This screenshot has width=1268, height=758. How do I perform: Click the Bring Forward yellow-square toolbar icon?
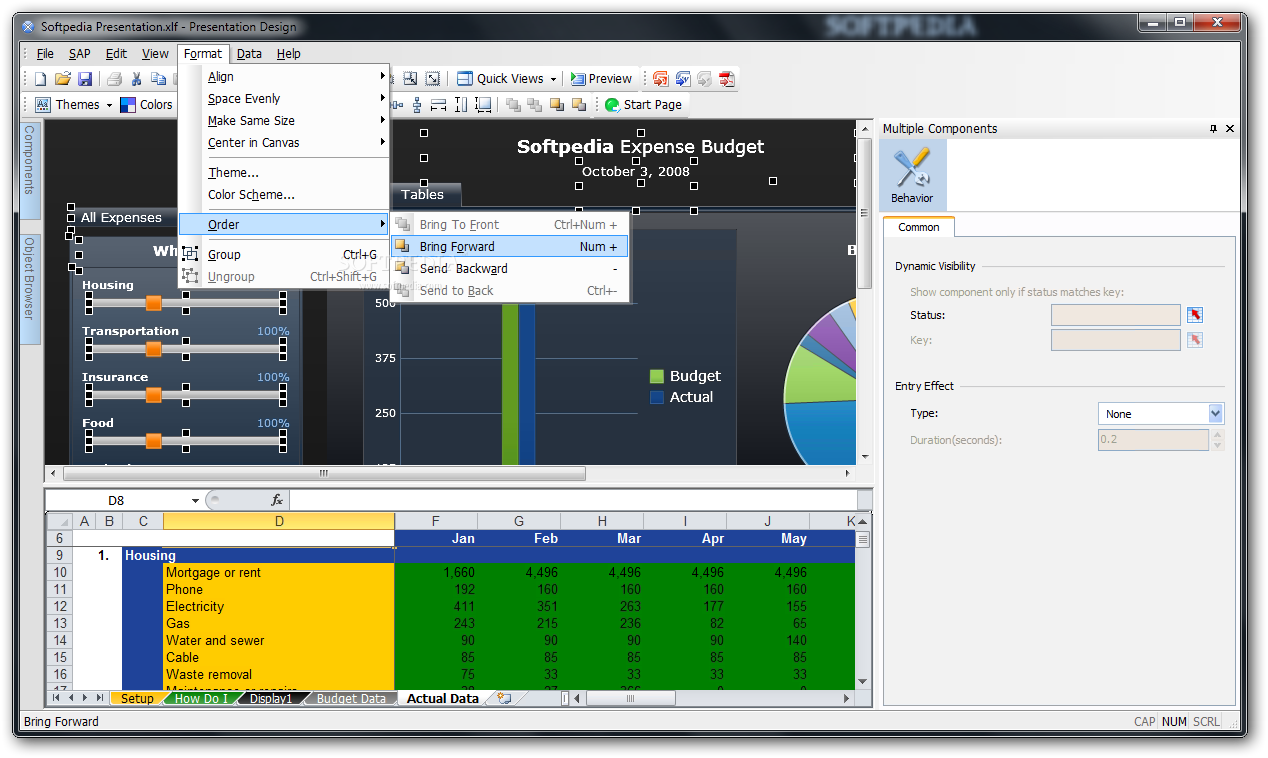[557, 105]
